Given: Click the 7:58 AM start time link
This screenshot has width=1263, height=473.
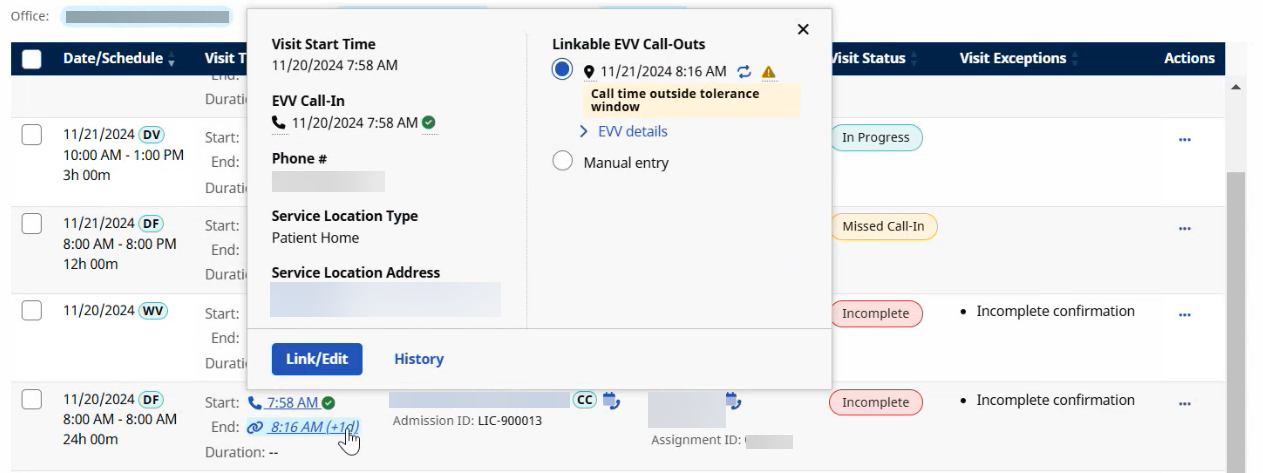Looking at the screenshot, I should [x=292, y=403].
